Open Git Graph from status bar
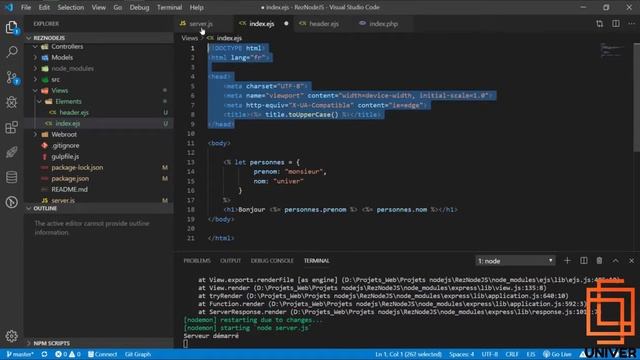Screen dimensions: 640x360 pyautogui.click(x=138, y=354)
